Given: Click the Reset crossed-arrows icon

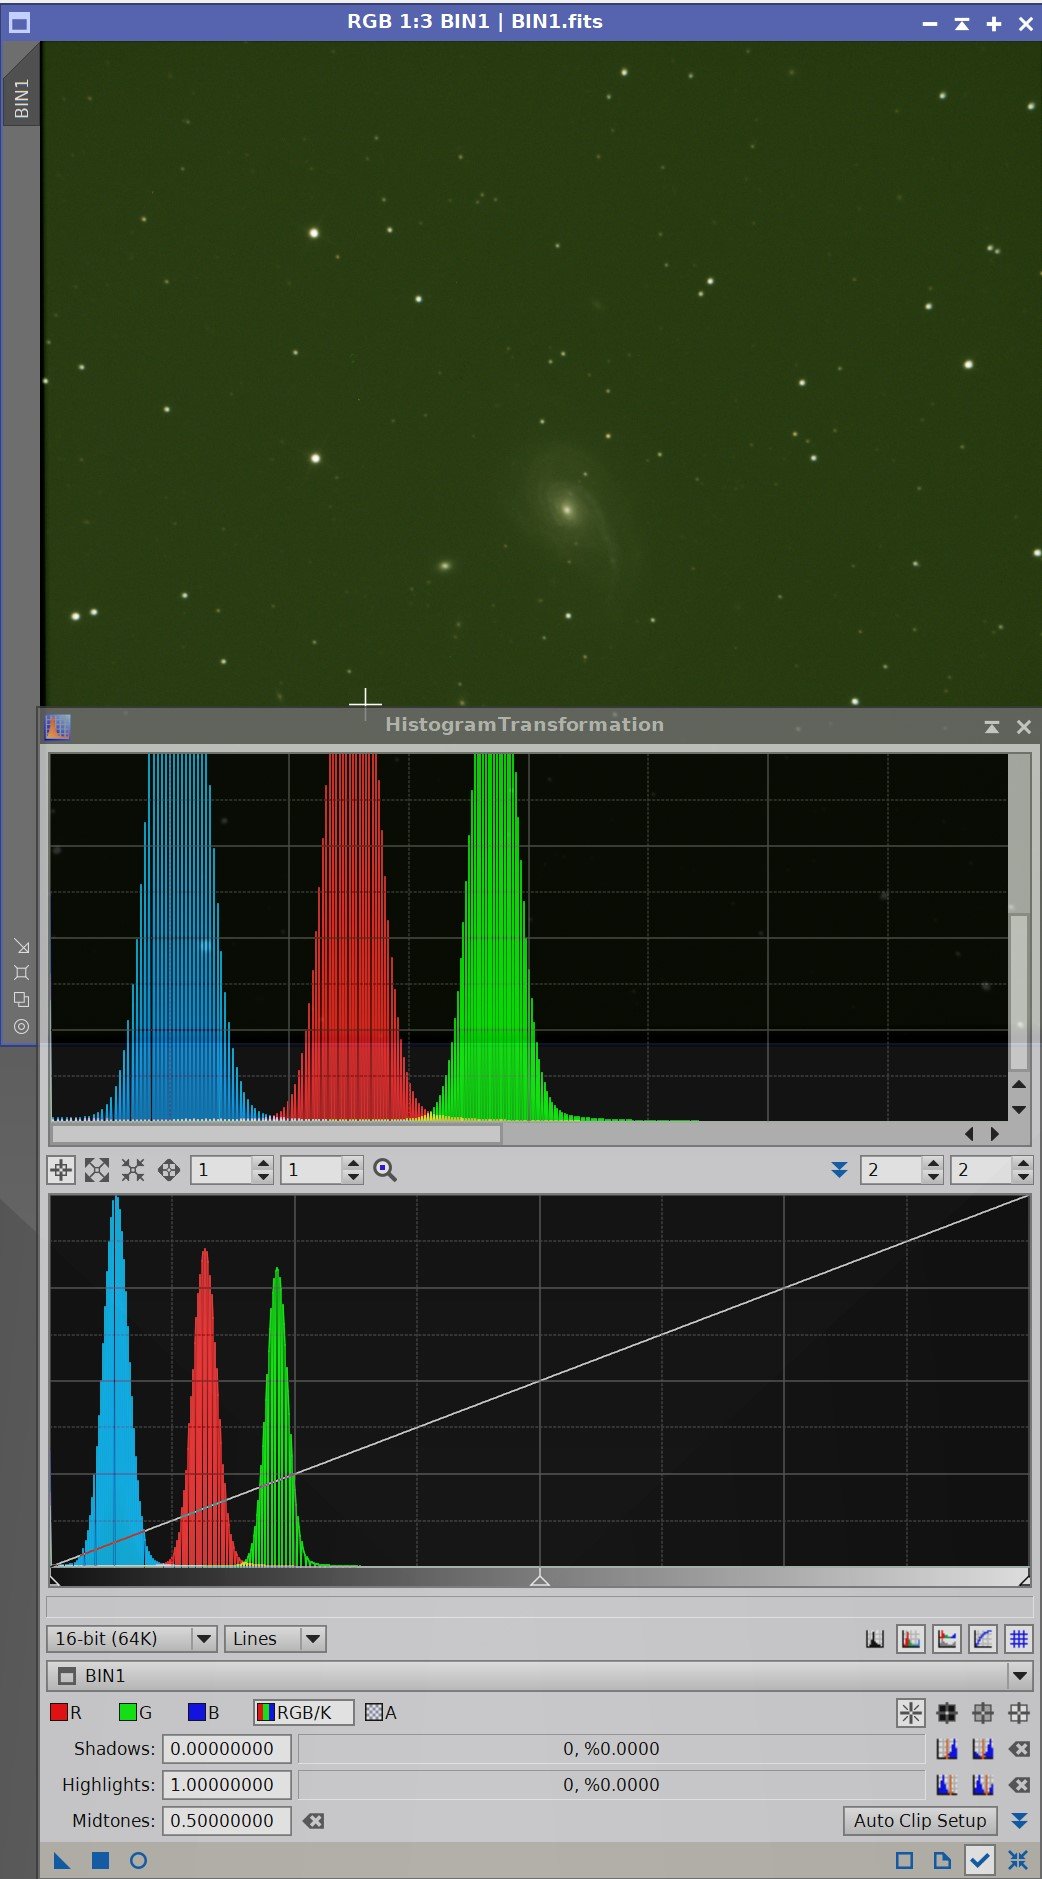Looking at the screenshot, I should [x=1018, y=1861].
